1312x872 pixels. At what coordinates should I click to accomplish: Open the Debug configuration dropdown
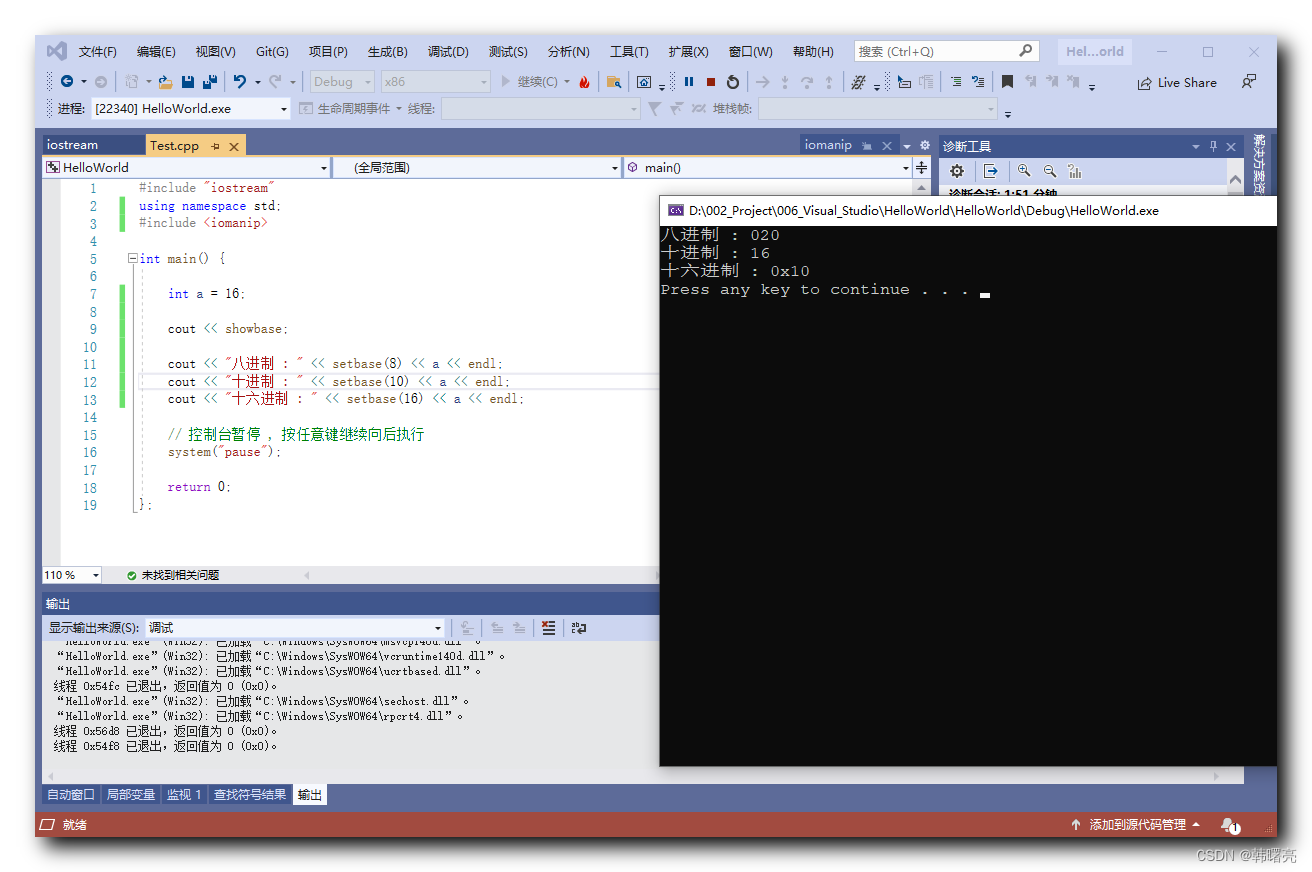[341, 81]
